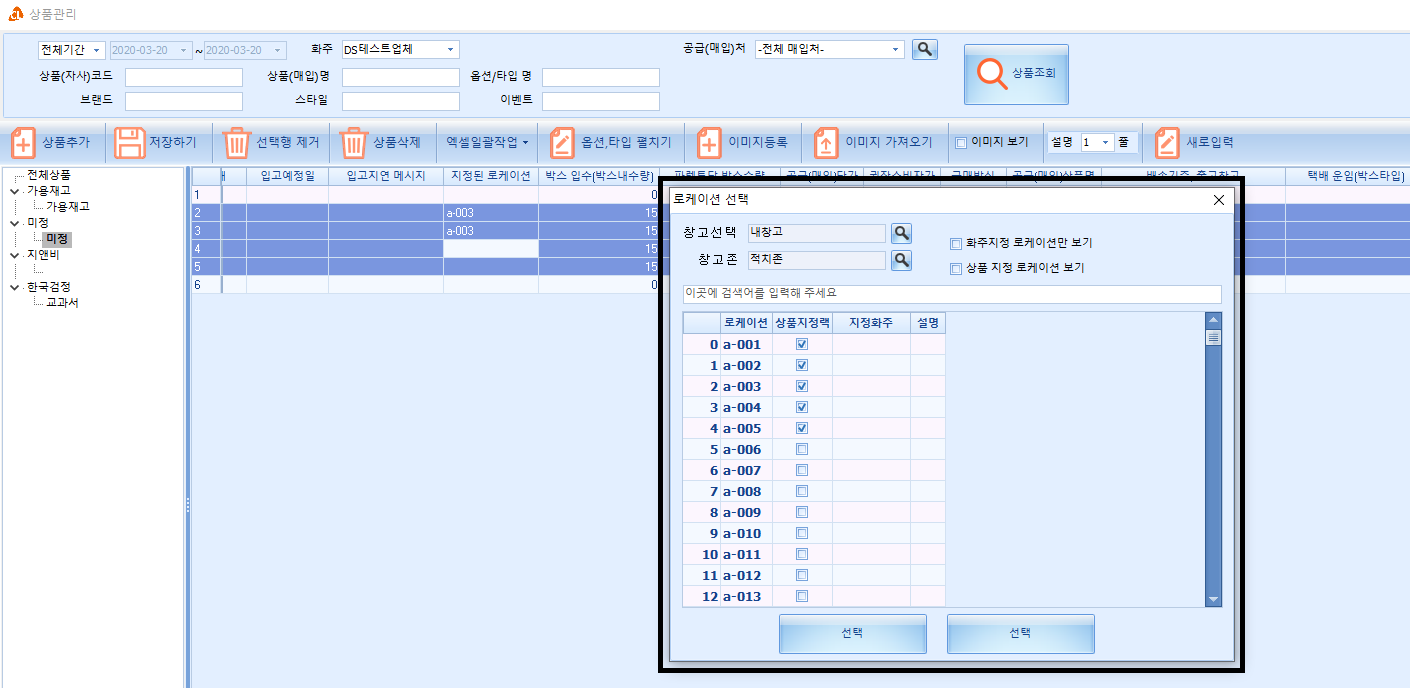This screenshot has width=1410, height=688.
Task: Toggle the 이미지 보기 checkbox
Action: 961,142
